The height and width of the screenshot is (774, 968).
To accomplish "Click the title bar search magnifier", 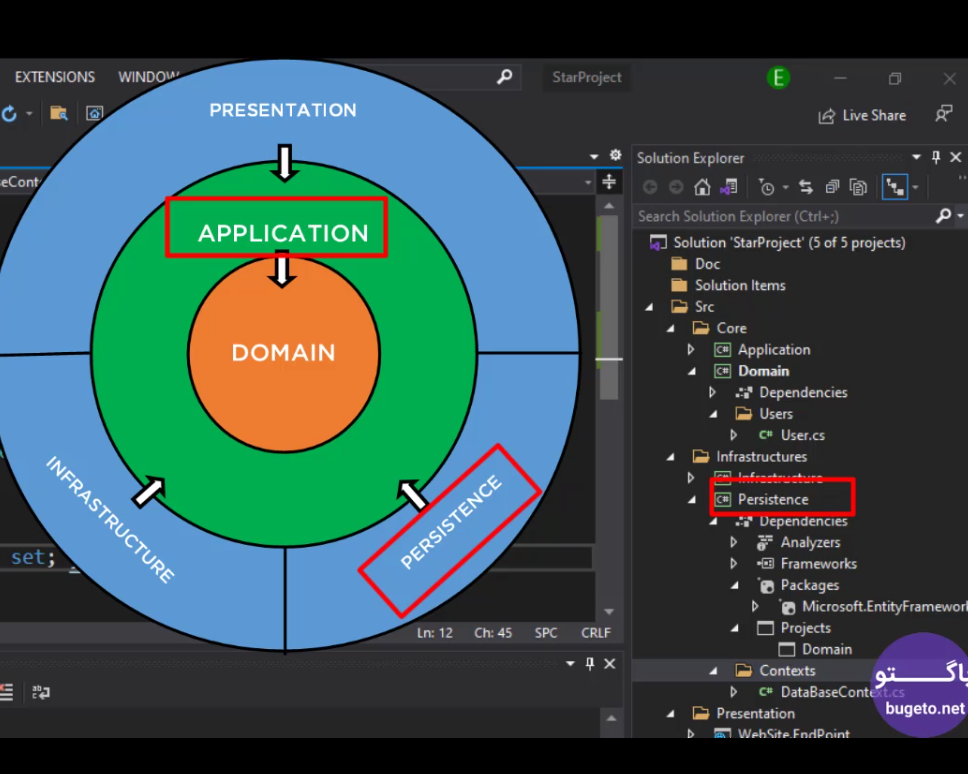I will coord(504,77).
